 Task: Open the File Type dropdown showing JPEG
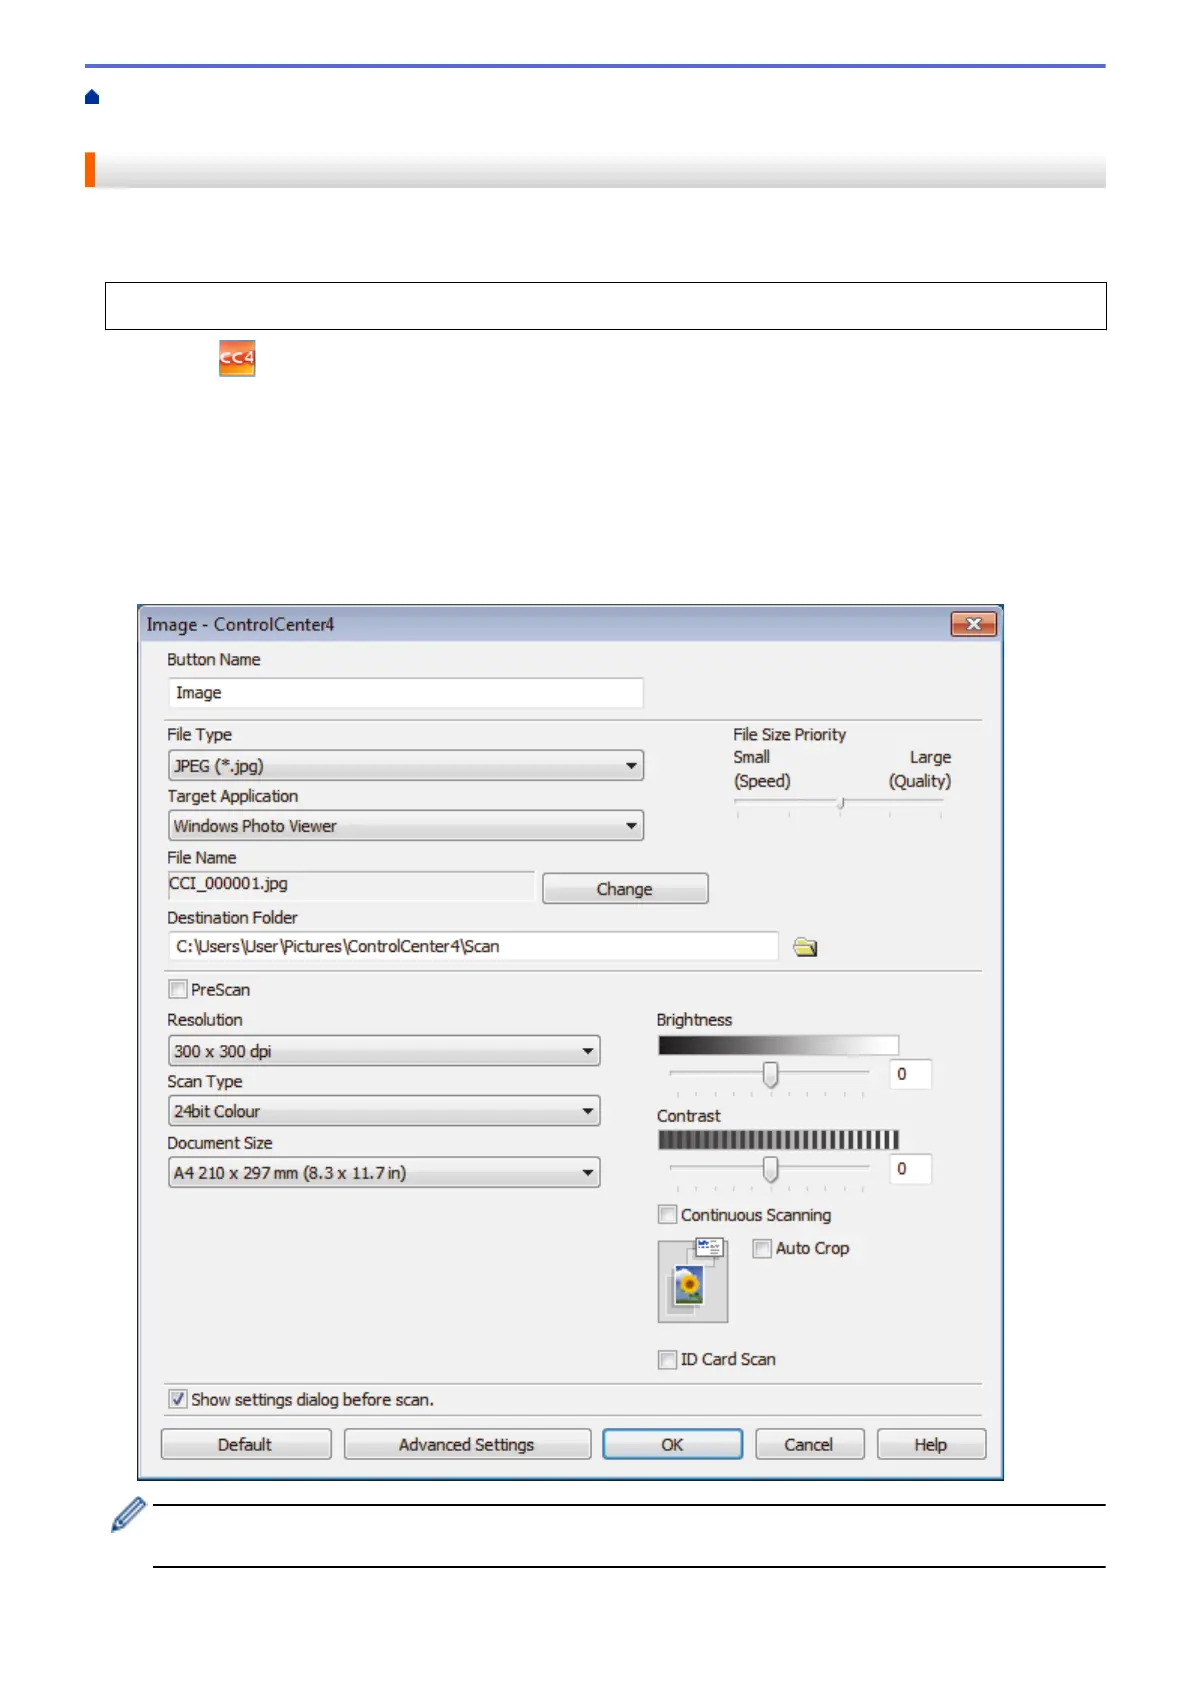click(x=406, y=766)
